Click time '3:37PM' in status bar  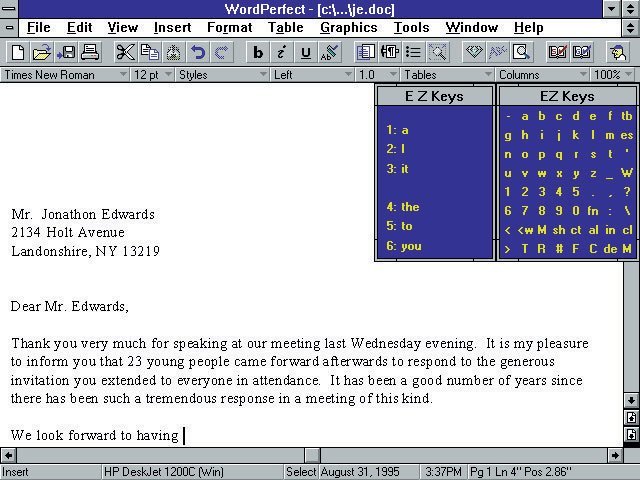(443, 472)
